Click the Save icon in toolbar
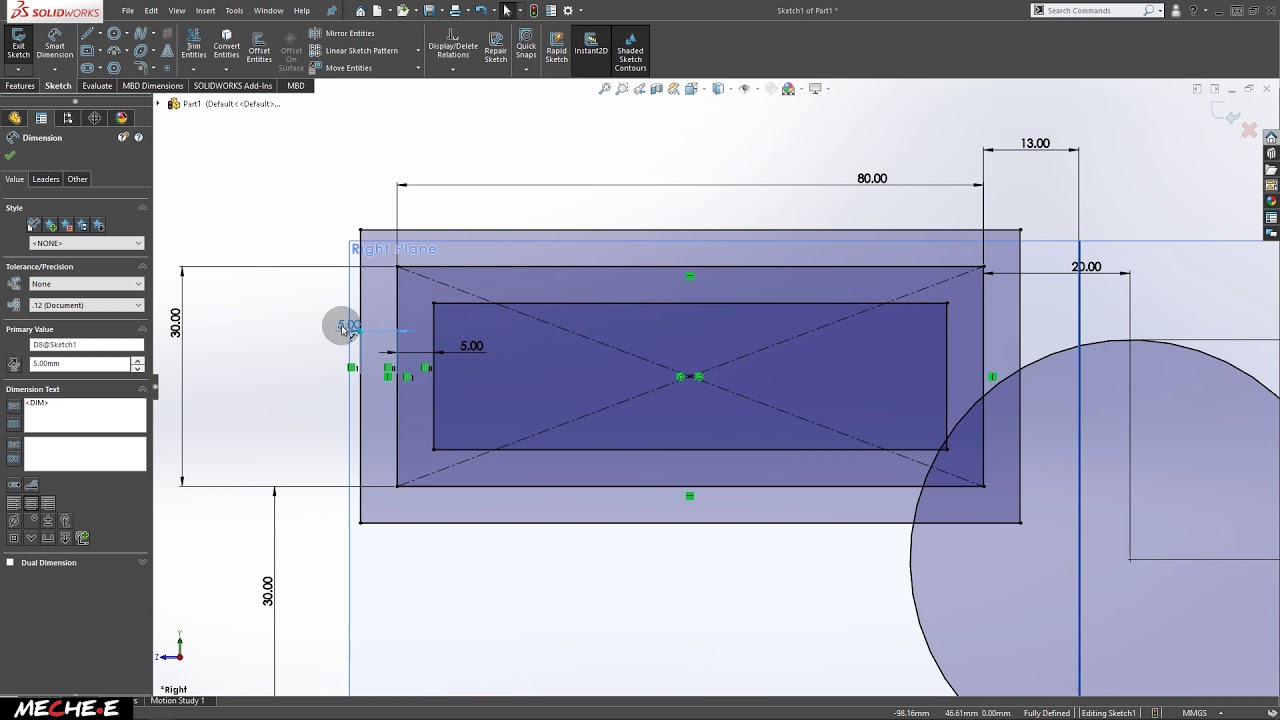 click(429, 11)
